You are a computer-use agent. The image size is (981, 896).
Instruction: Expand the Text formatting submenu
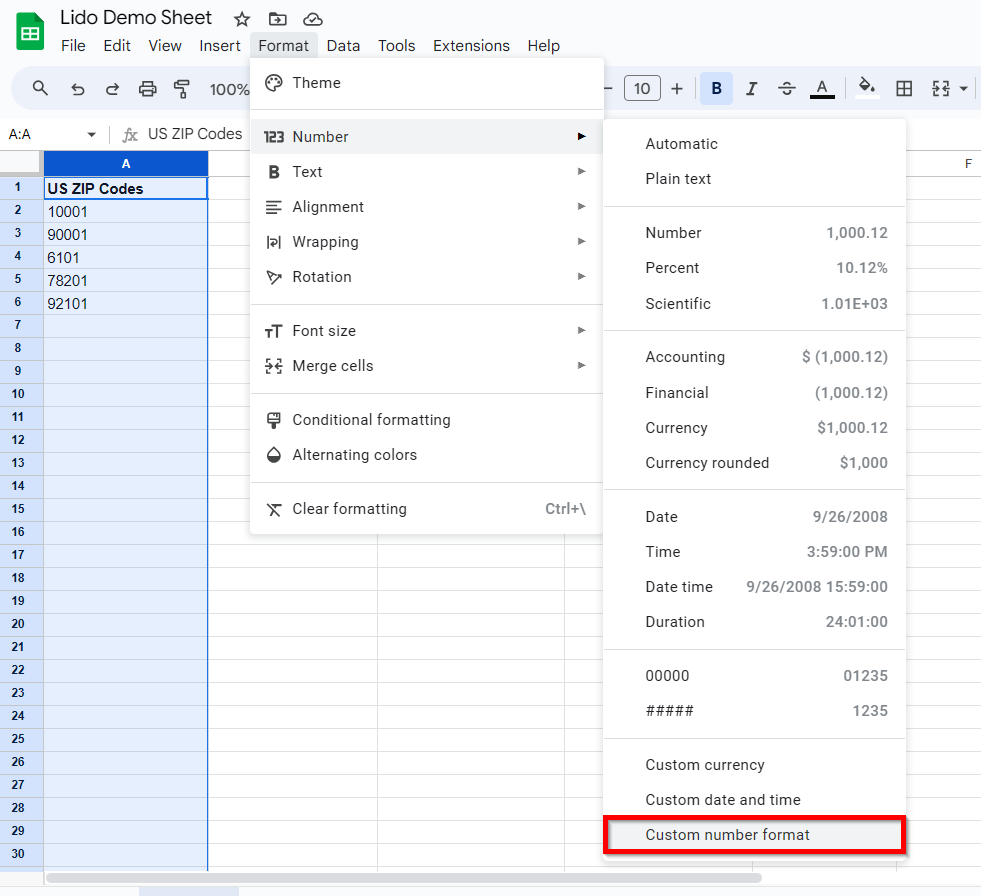[x=307, y=171]
